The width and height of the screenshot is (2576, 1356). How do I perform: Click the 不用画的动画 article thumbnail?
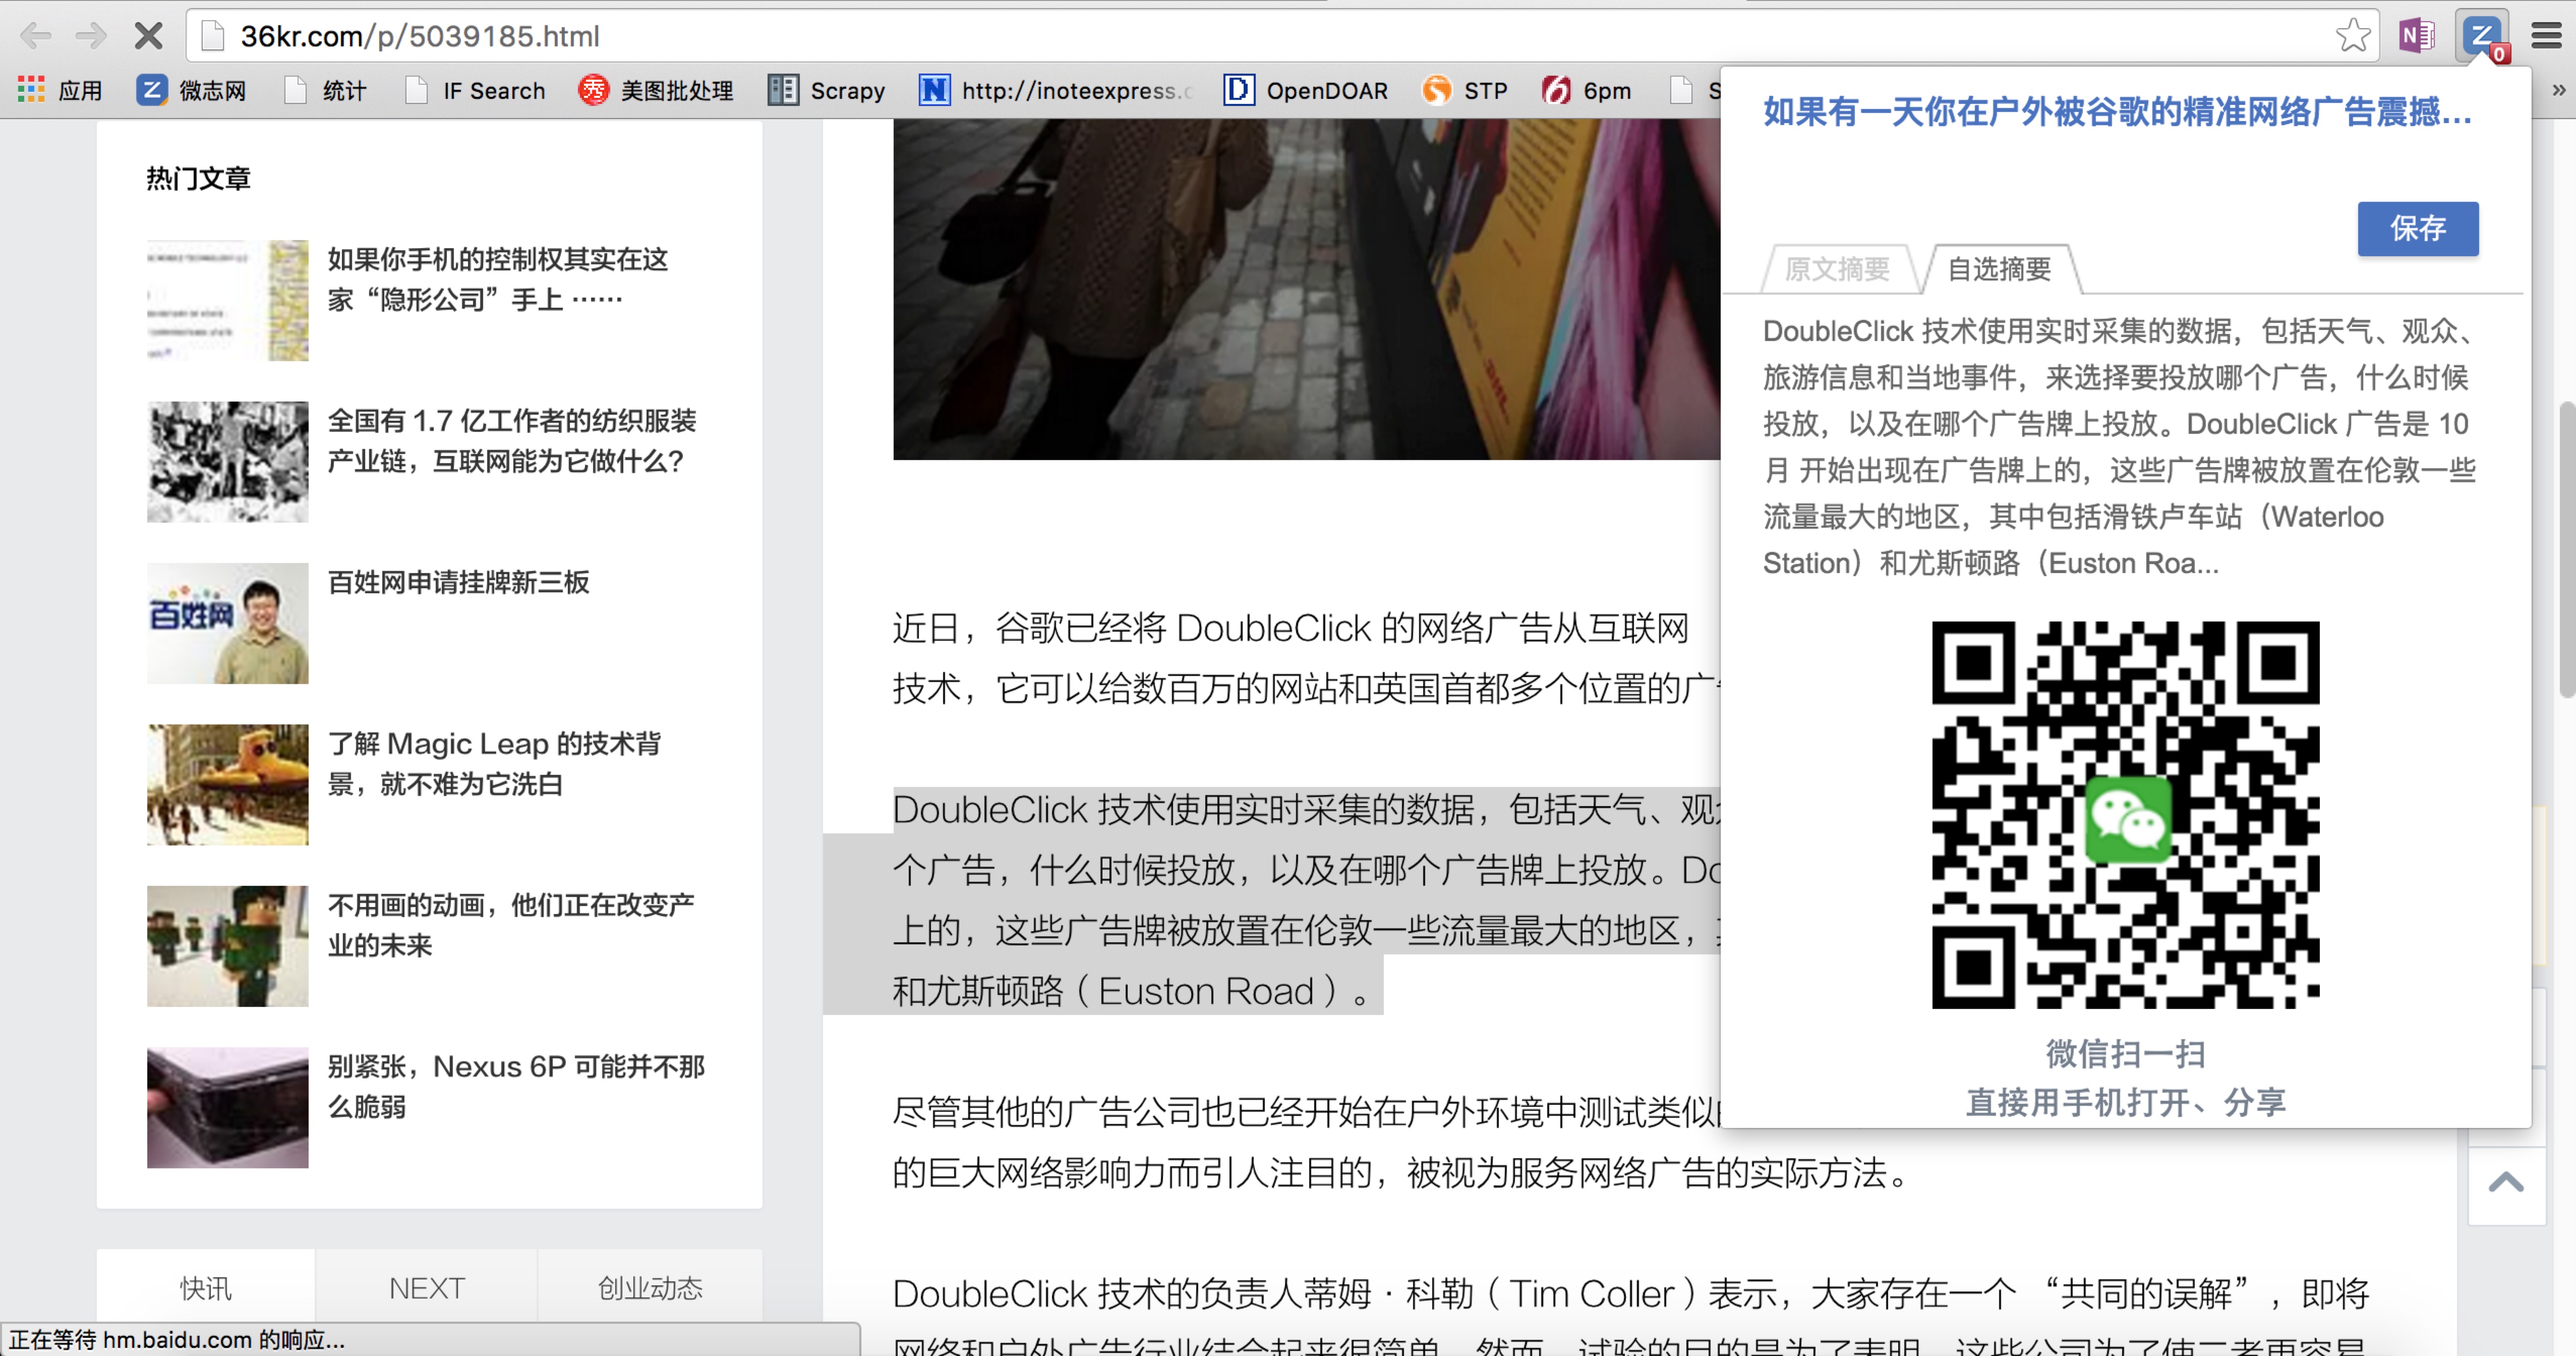228,946
